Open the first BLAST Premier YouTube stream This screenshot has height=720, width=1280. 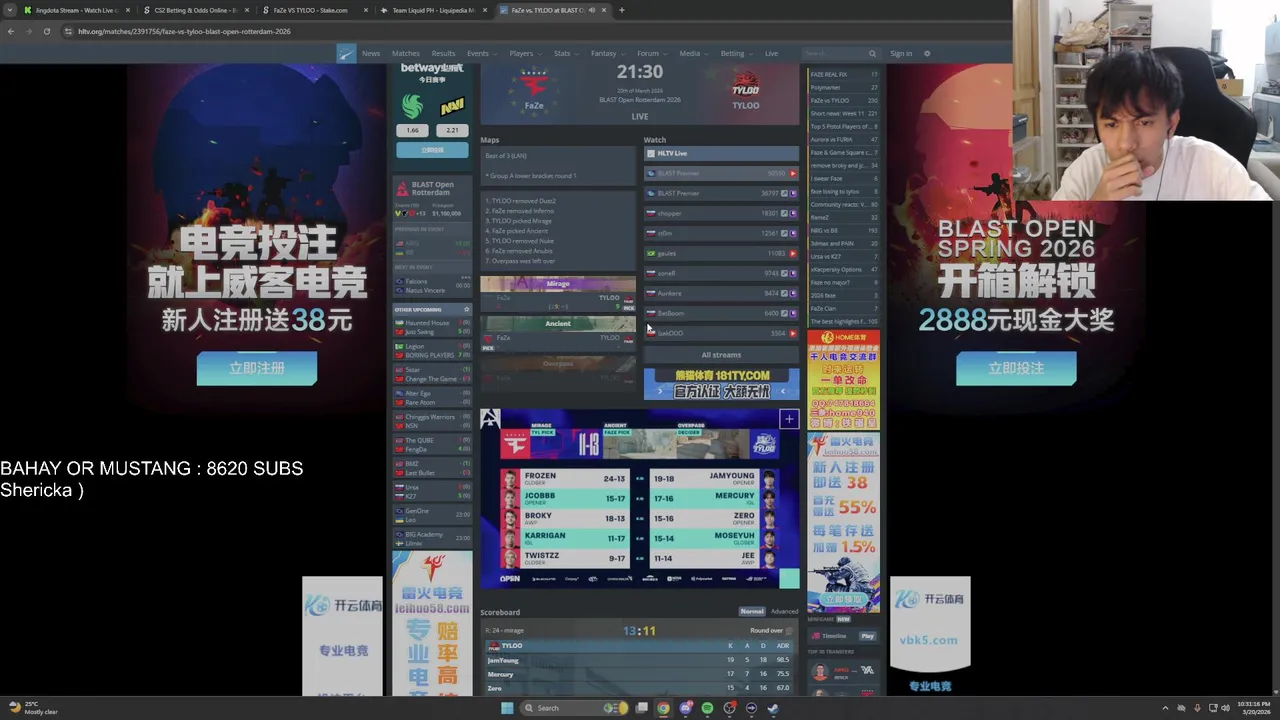(721, 173)
